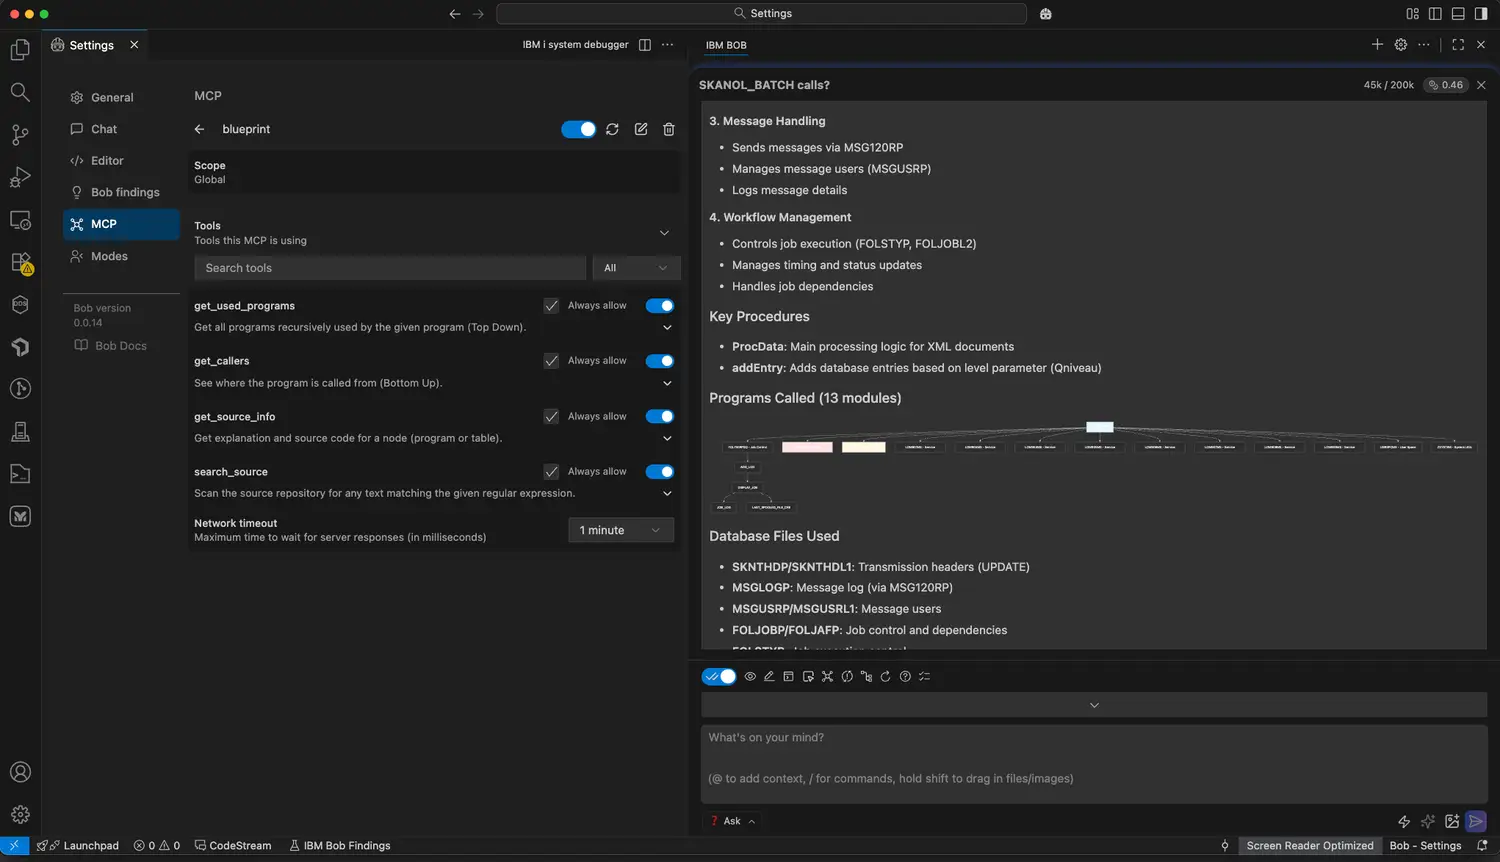Click IBM Bob Findings in the status bar
Image resolution: width=1500 pixels, height=862 pixels.
point(340,846)
